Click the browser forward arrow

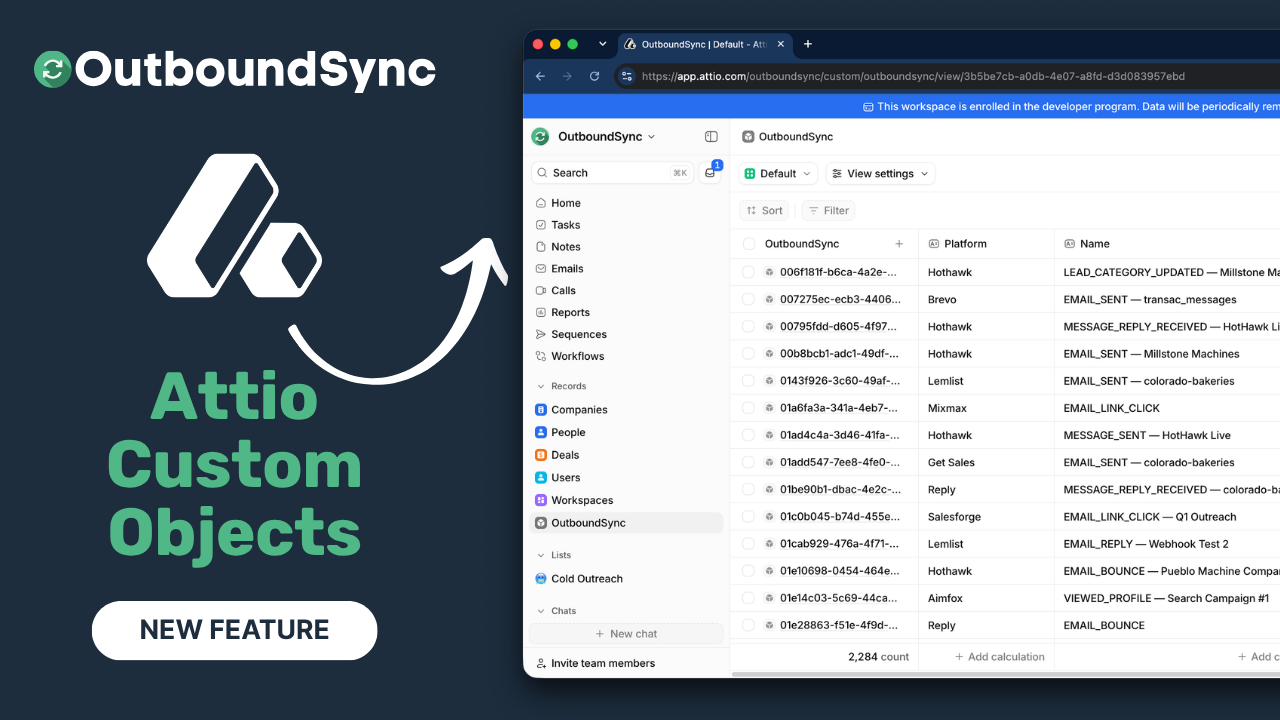coord(568,76)
